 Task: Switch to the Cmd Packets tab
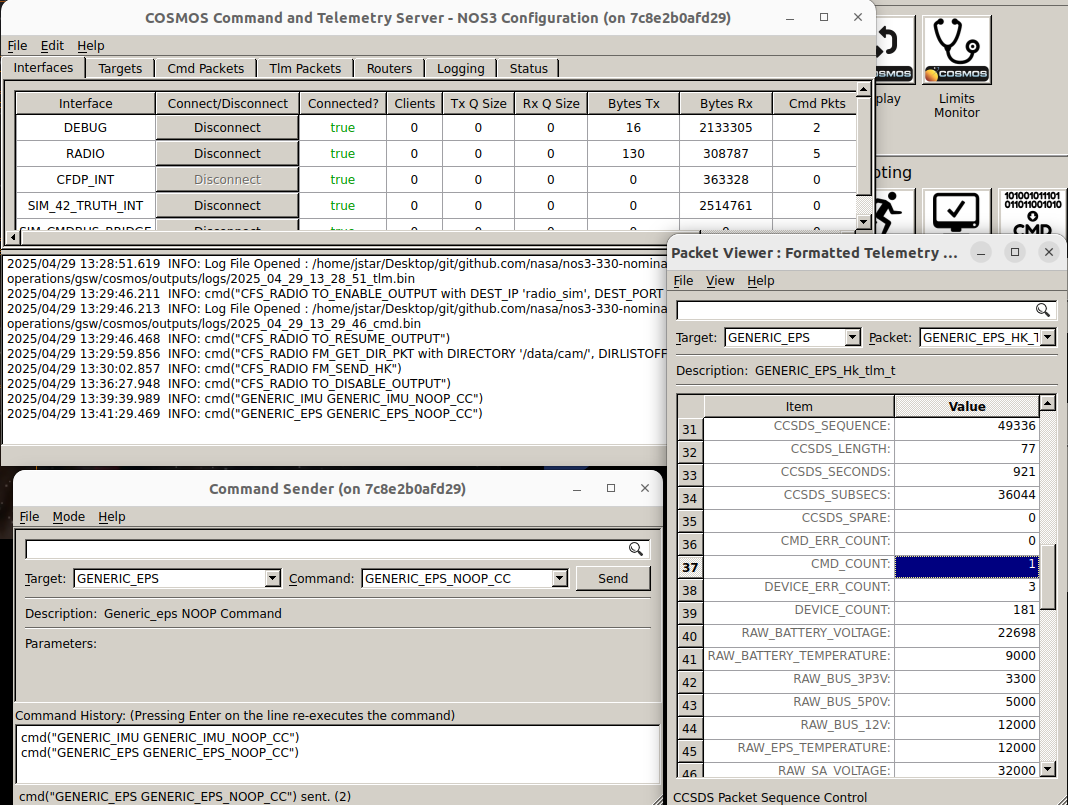click(x=206, y=68)
